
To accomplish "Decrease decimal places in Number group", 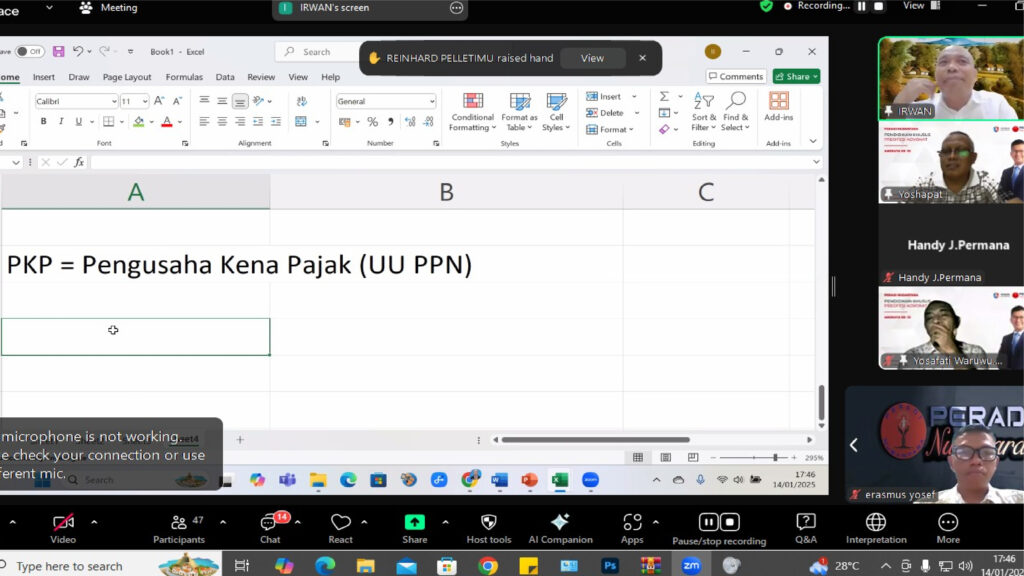I will click(428, 121).
